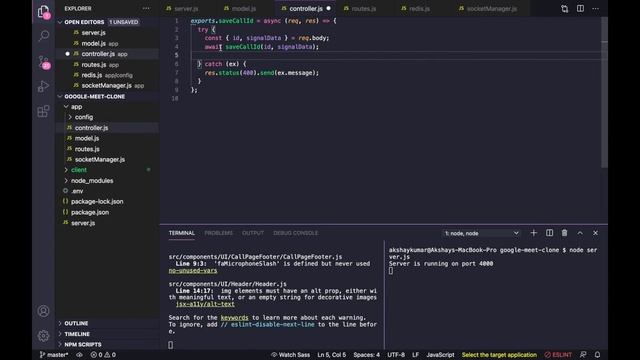
Task: Click Select the target application
Action: tap(499, 355)
